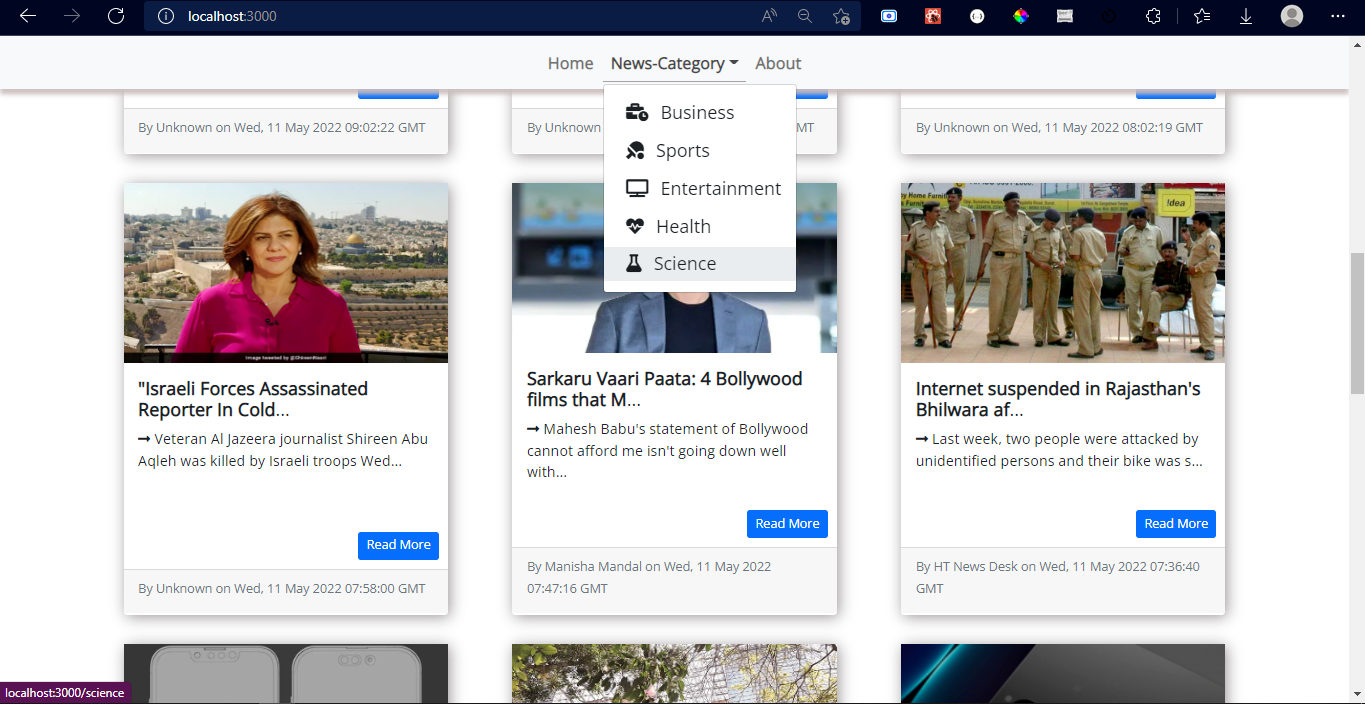The width and height of the screenshot is (1365, 704).
Task: Click text "By Unknown on Wed, 11 May 2022 09:02:22 GMT"
Action: (x=282, y=127)
